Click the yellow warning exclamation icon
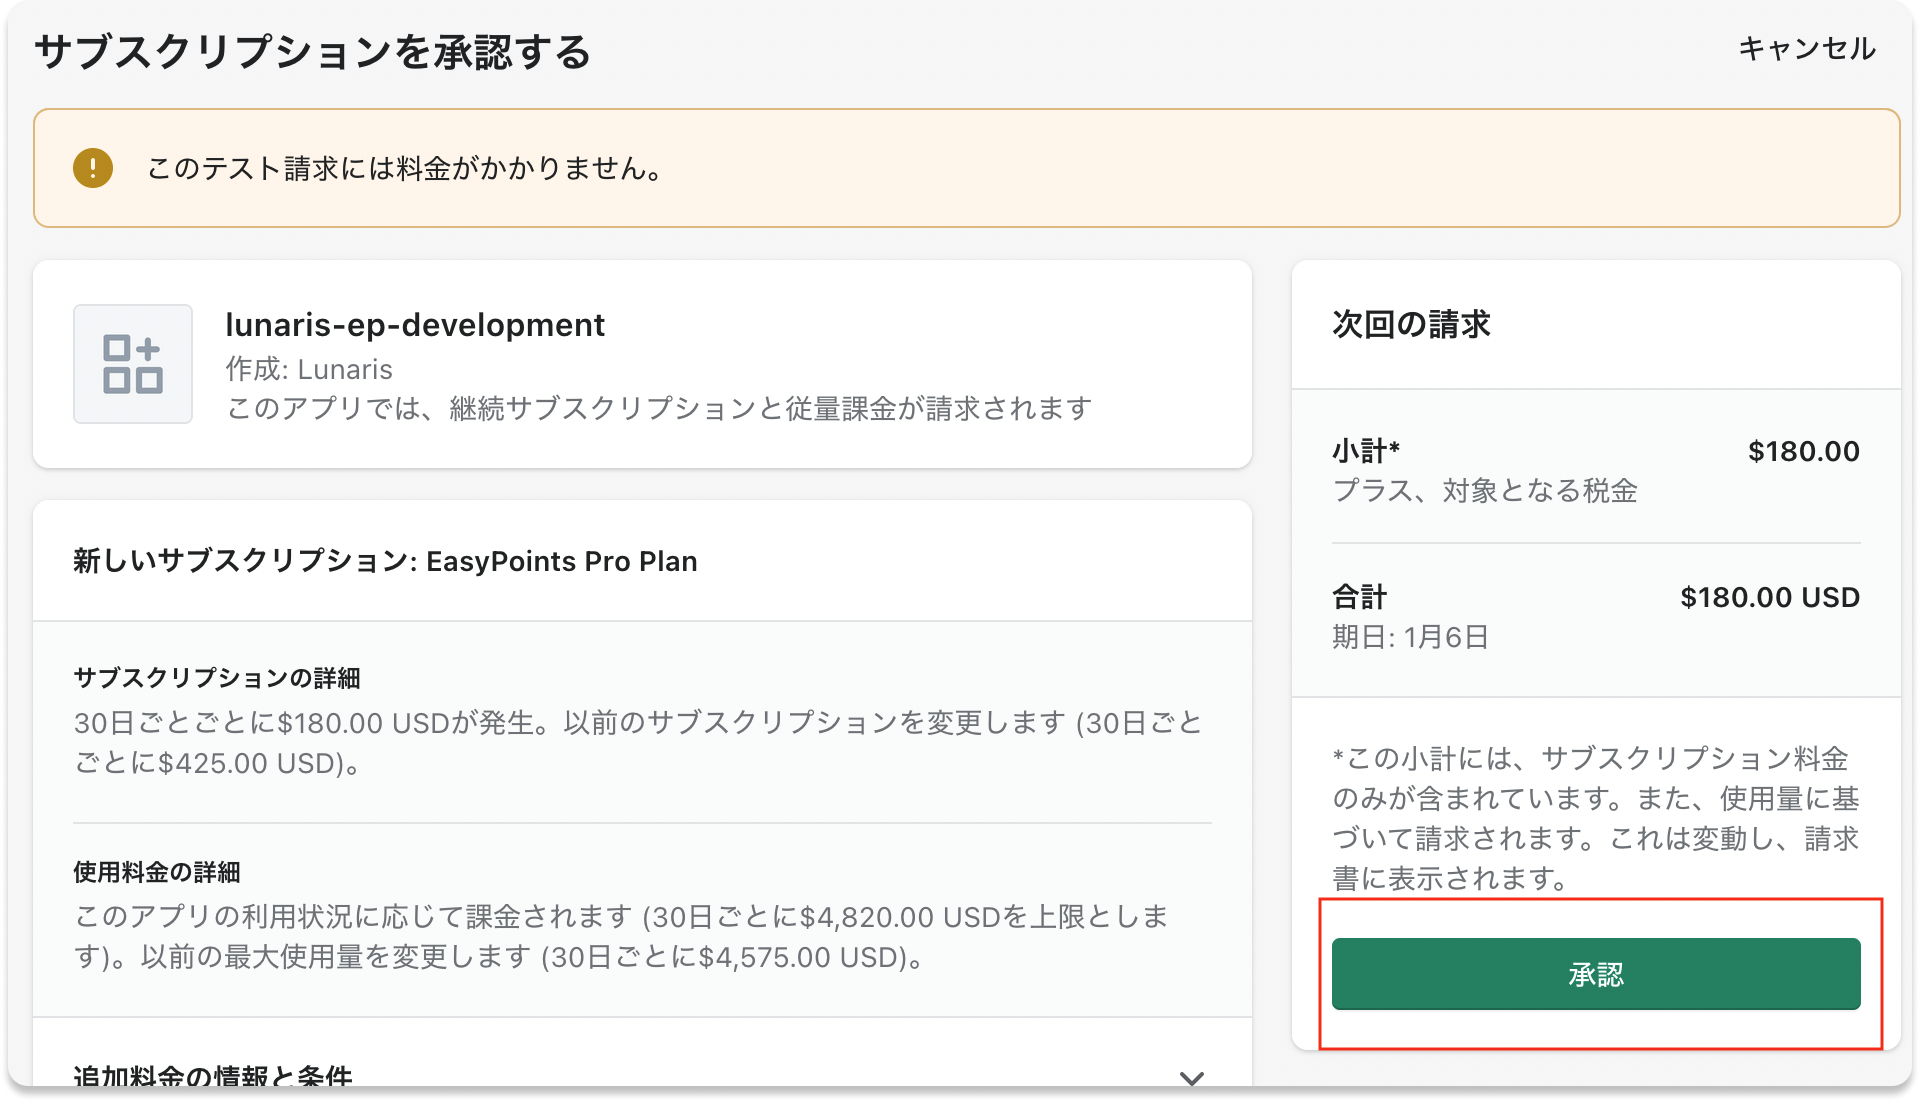1920x1102 pixels. (x=93, y=168)
